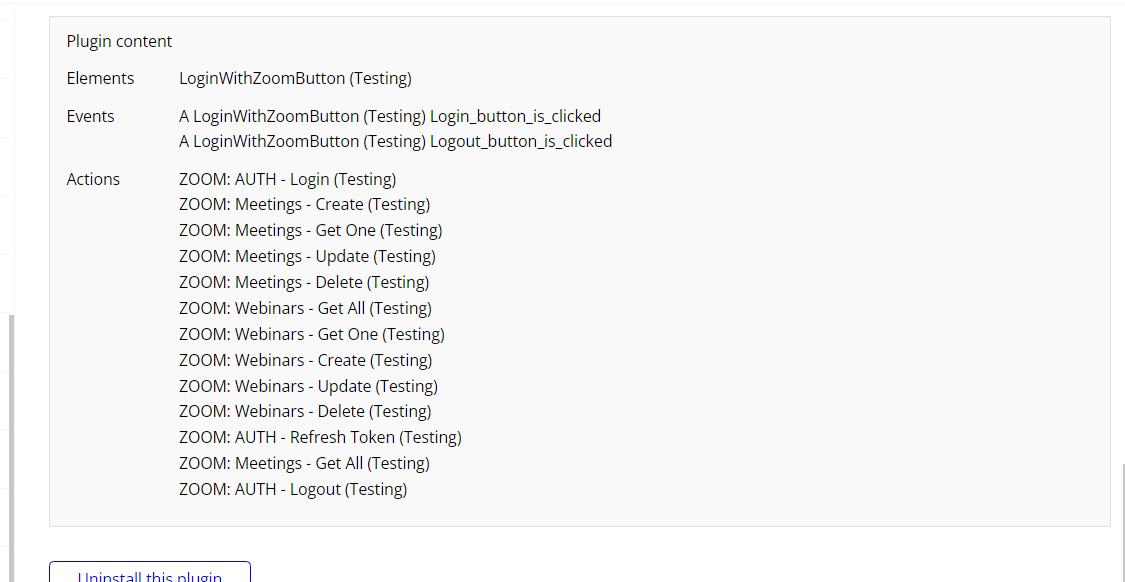Click the Uninstall this plugin button
Image resolution: width=1125 pixels, height=582 pixels.
coord(150,575)
